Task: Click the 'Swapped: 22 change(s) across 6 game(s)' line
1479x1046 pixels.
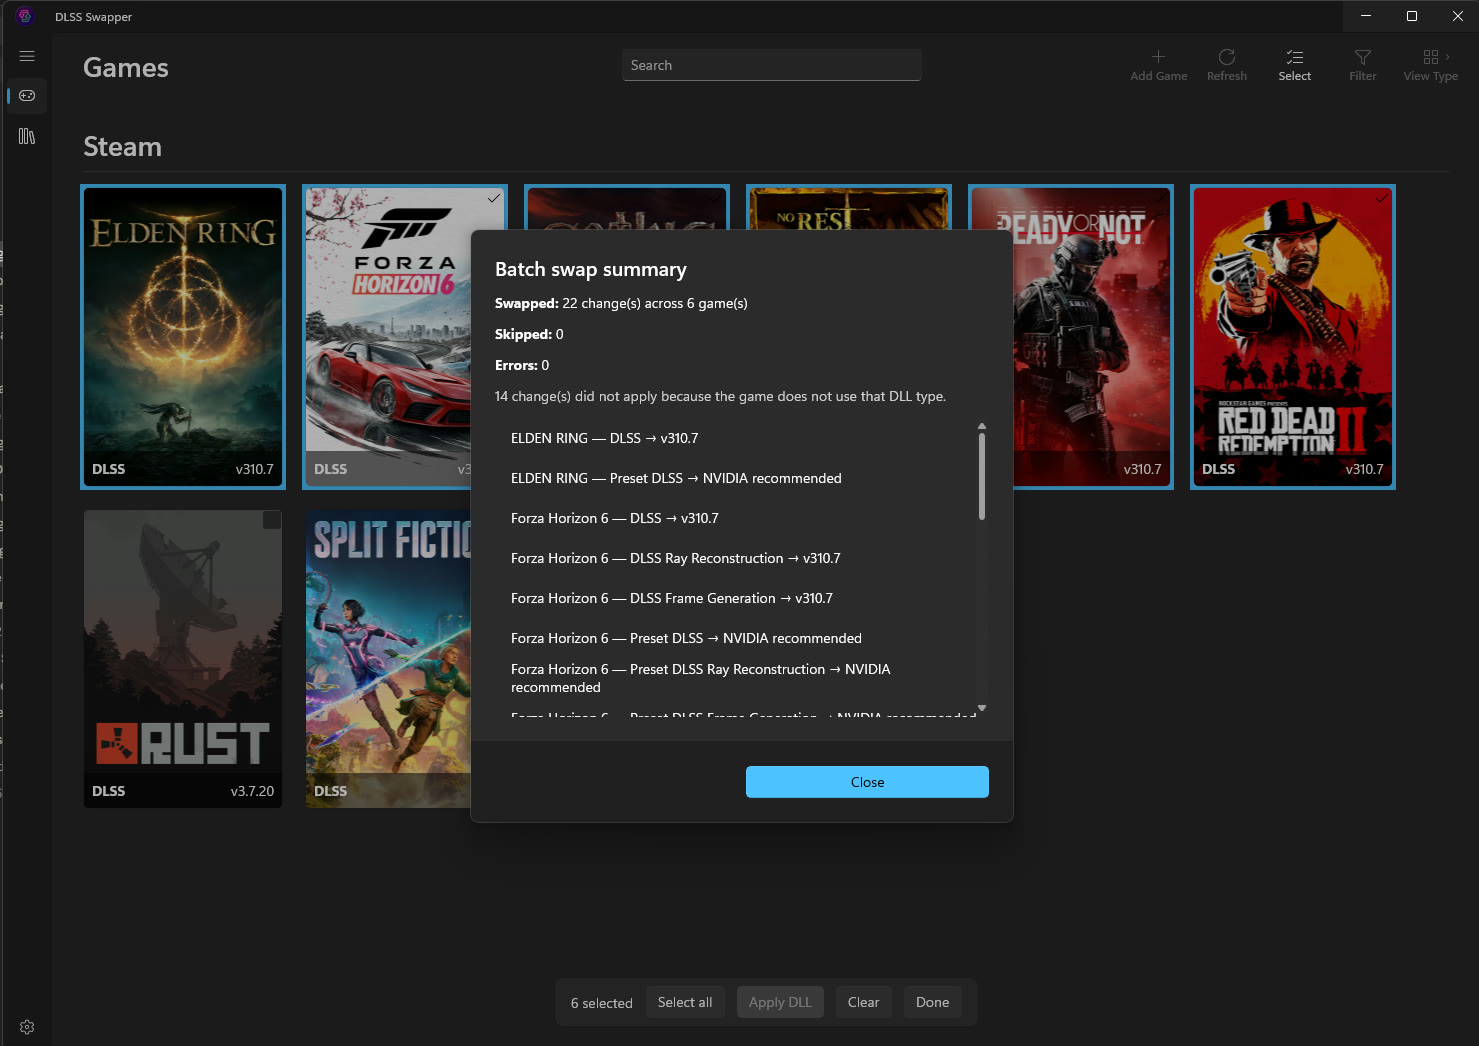Action: click(621, 303)
